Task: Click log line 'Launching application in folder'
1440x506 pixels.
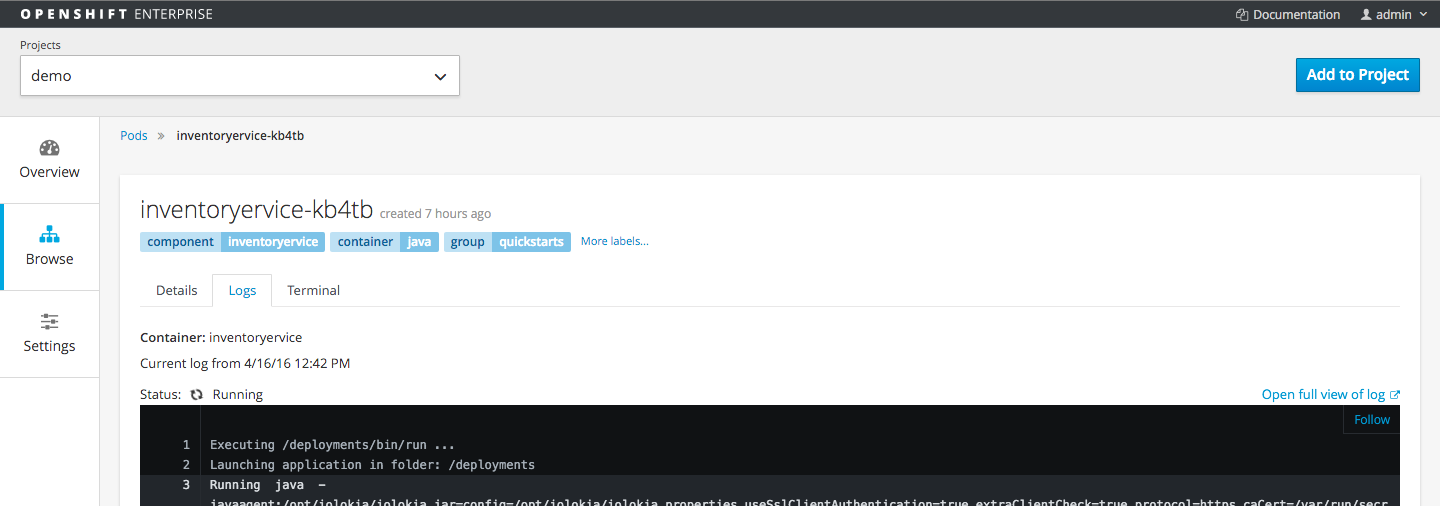Action: point(372,465)
